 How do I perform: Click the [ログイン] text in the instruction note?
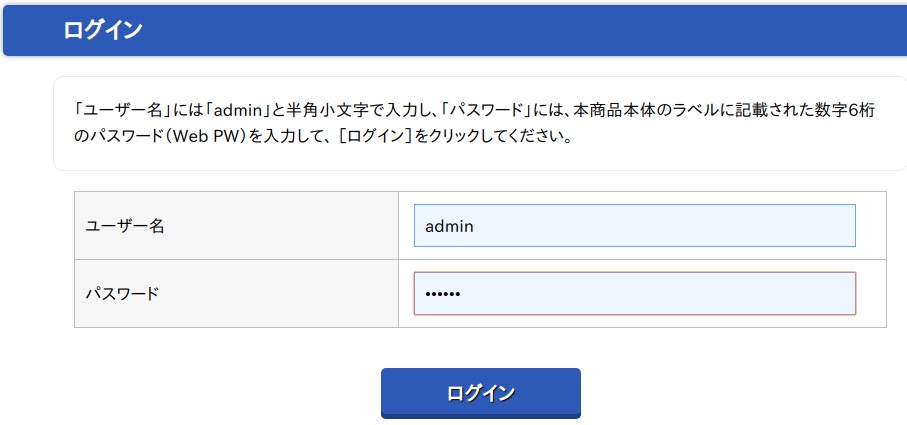(376, 136)
